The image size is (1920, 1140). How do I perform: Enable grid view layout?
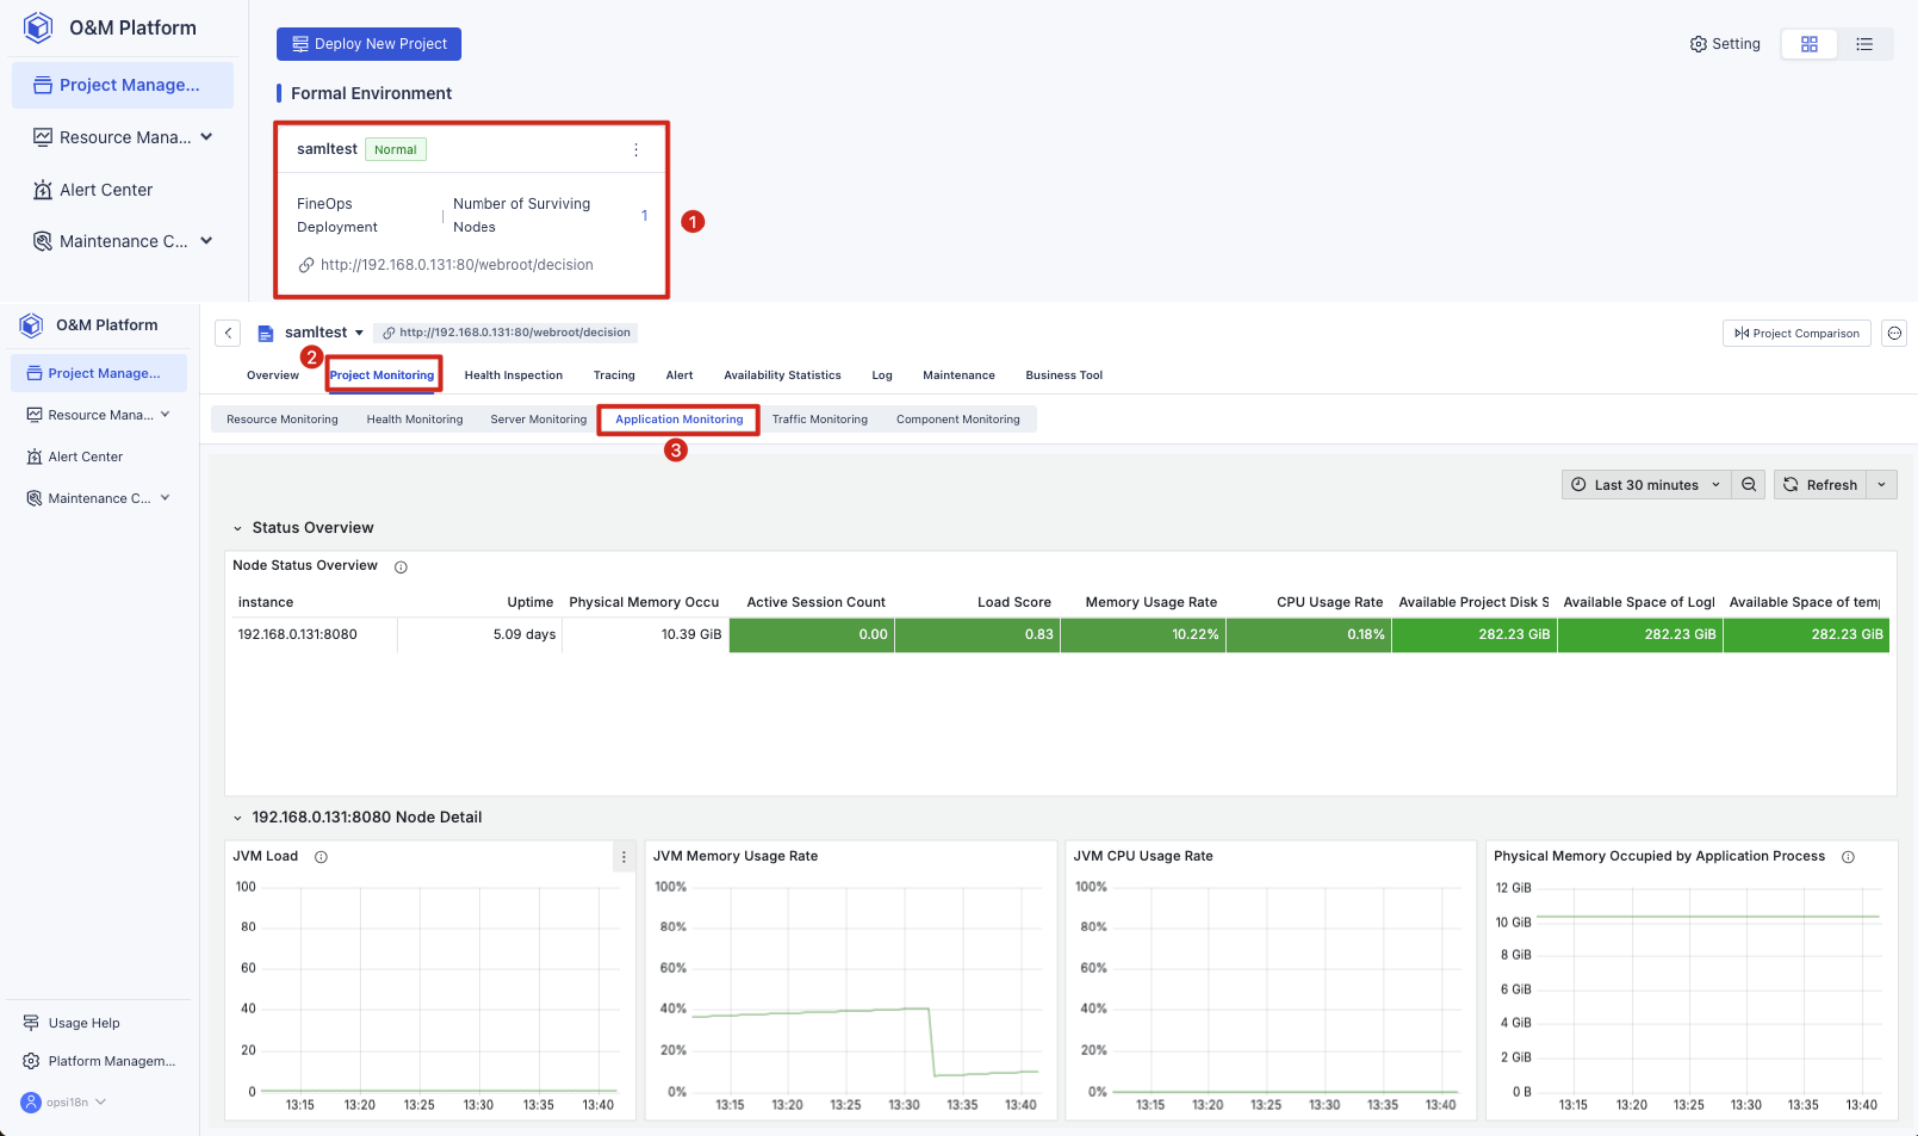tap(1809, 43)
